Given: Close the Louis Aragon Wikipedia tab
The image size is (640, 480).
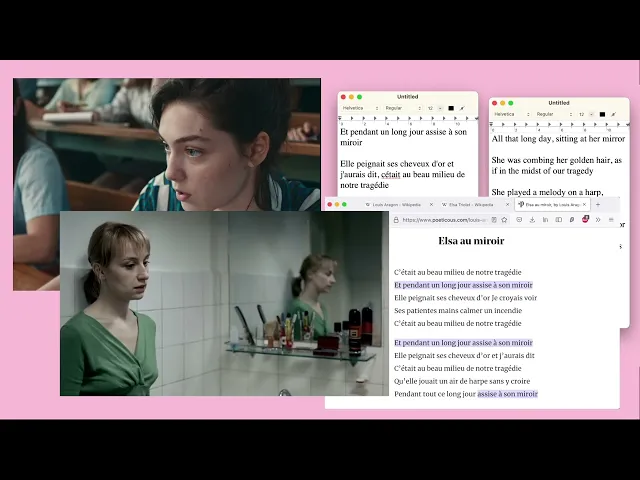Looking at the screenshot, I should coord(431,204).
